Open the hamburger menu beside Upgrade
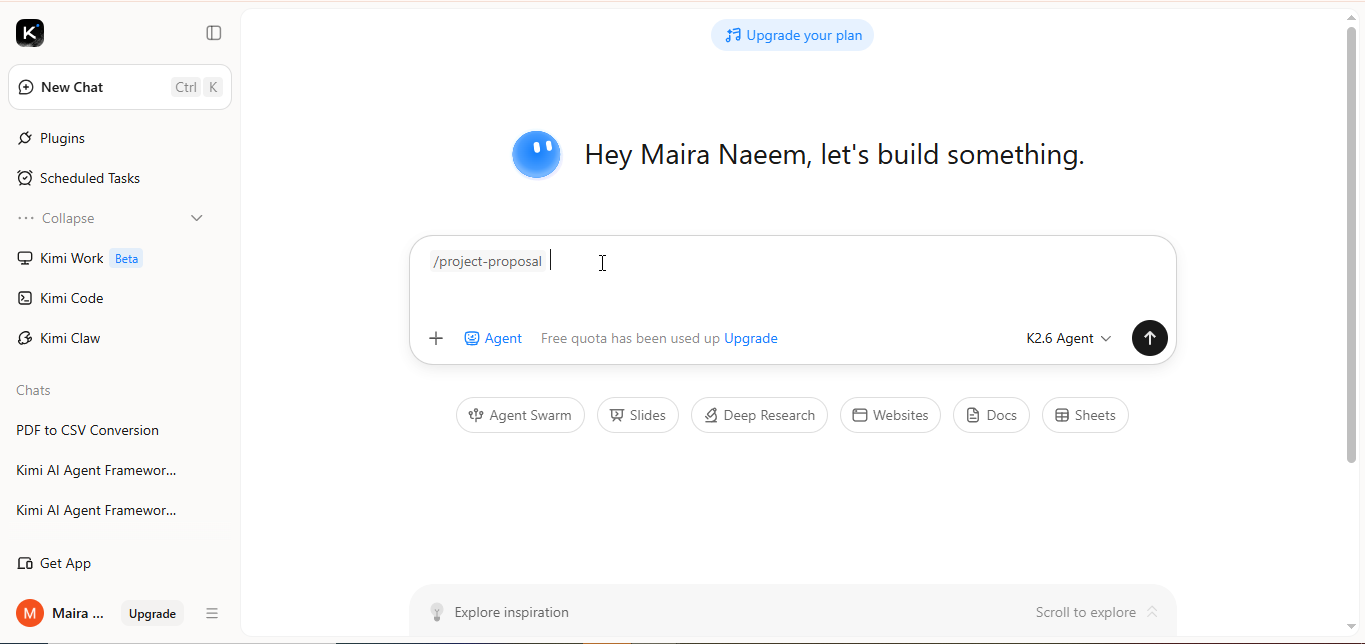The image size is (1365, 644). (212, 613)
